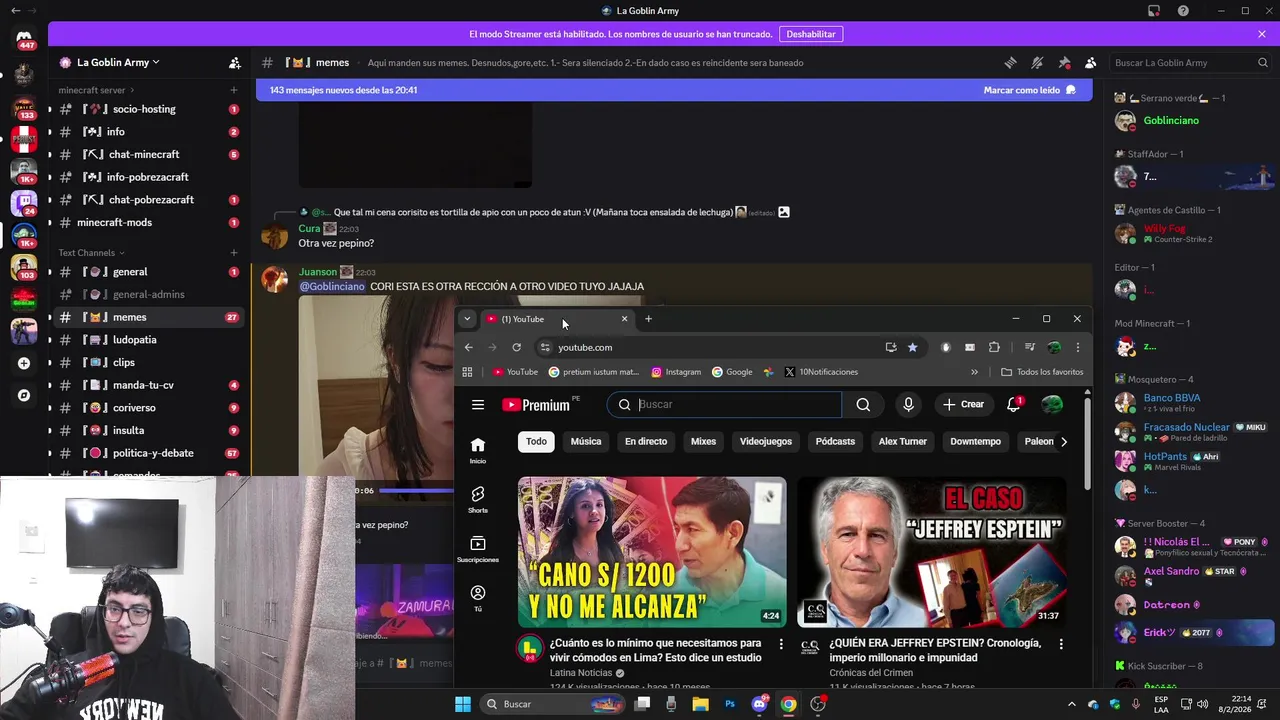
Task: Open Todos los favoritos bookmarks folder
Action: point(1042,372)
